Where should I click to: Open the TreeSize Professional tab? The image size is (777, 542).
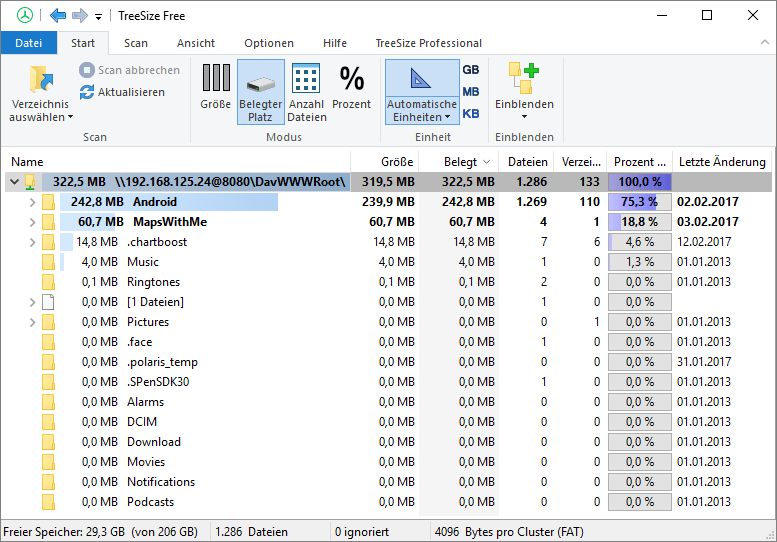(x=429, y=43)
